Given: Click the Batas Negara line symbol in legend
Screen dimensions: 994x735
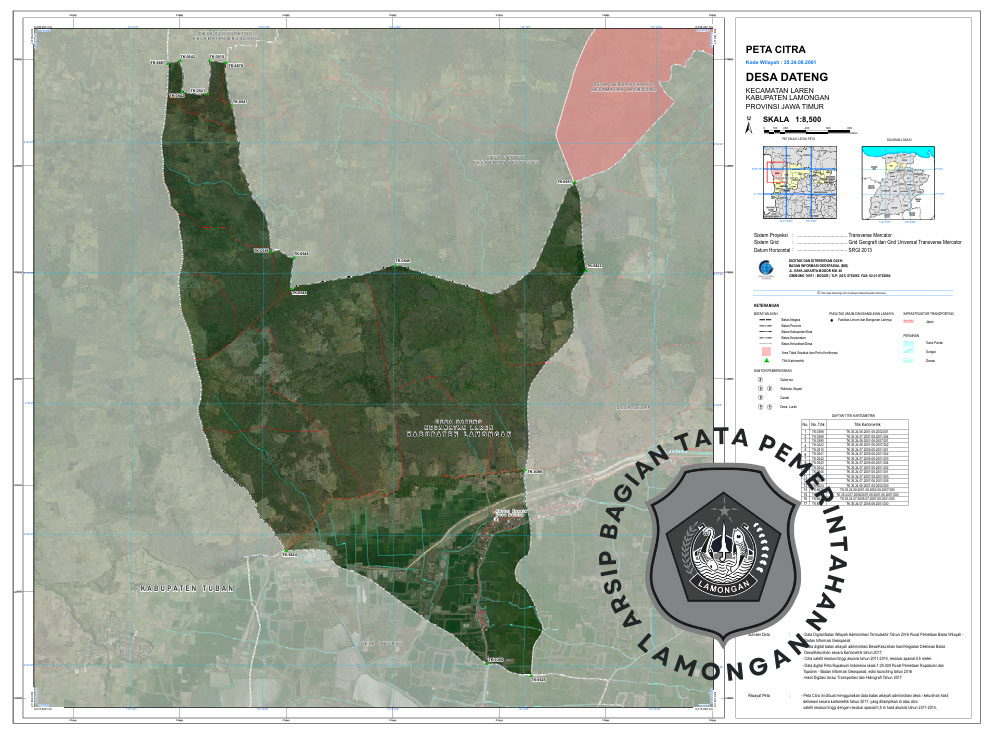Looking at the screenshot, I should coord(765,320).
